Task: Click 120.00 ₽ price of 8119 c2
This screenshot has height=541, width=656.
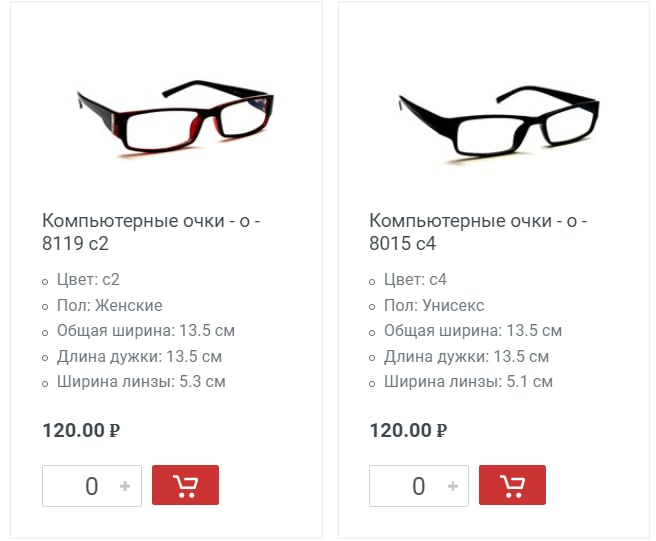Action: [81, 431]
